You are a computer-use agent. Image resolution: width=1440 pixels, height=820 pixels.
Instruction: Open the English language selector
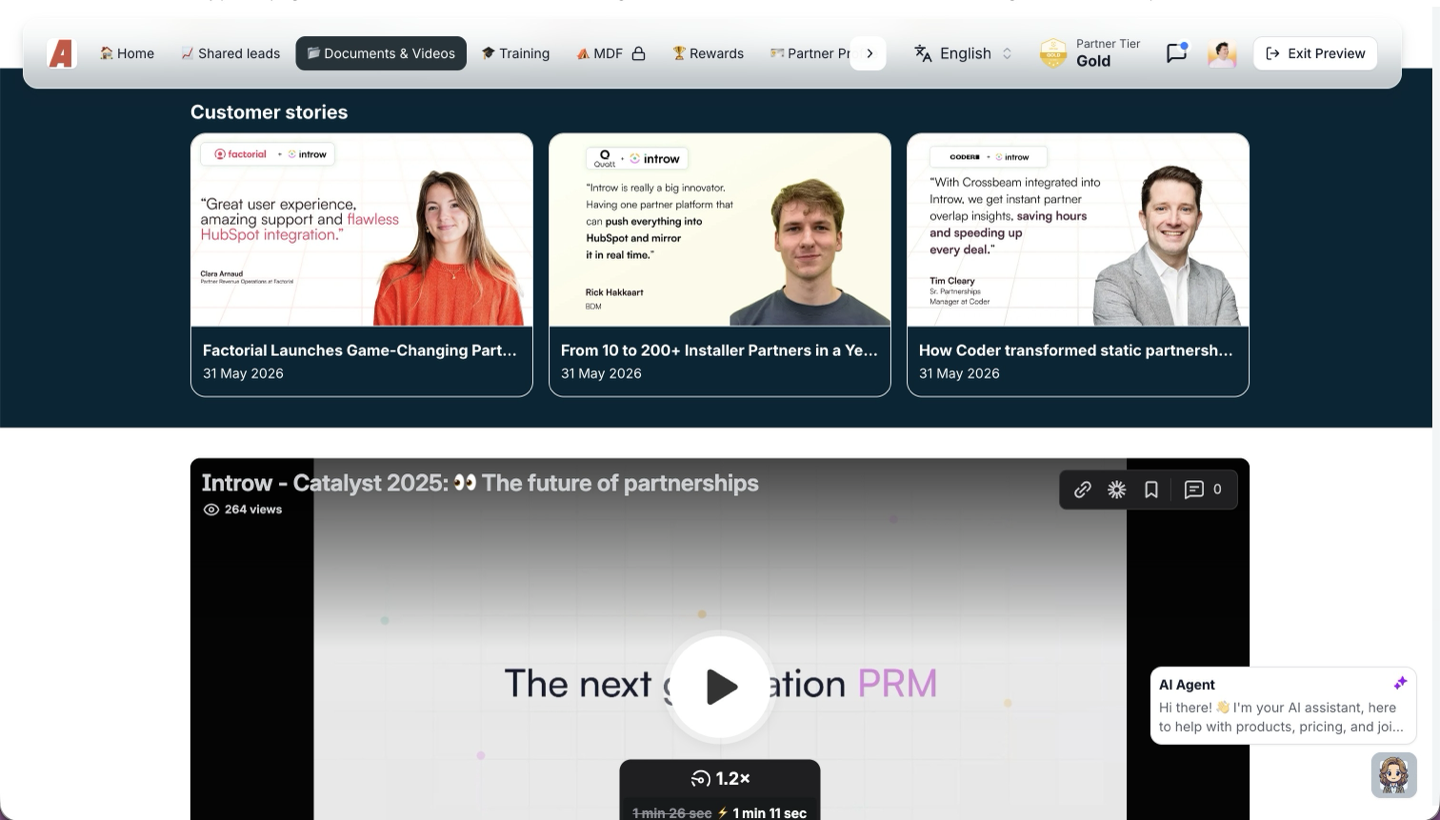pos(963,53)
